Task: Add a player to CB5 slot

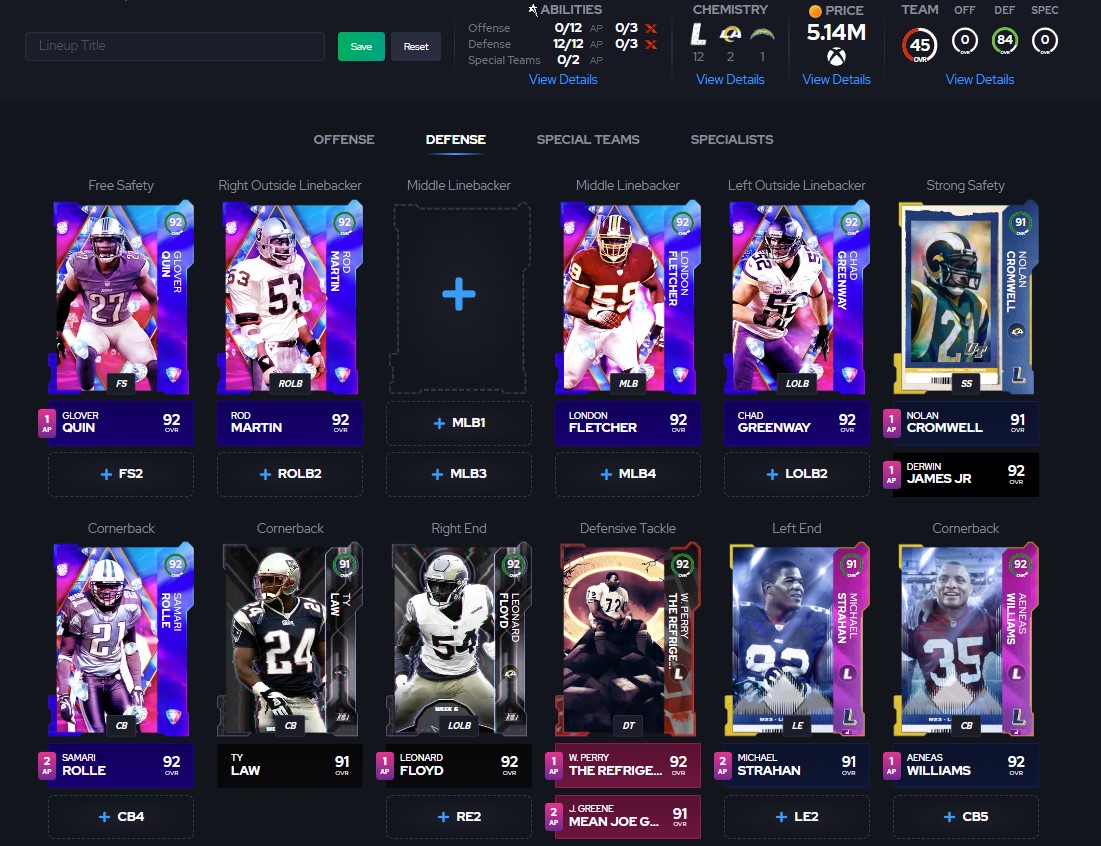Action: (x=965, y=817)
